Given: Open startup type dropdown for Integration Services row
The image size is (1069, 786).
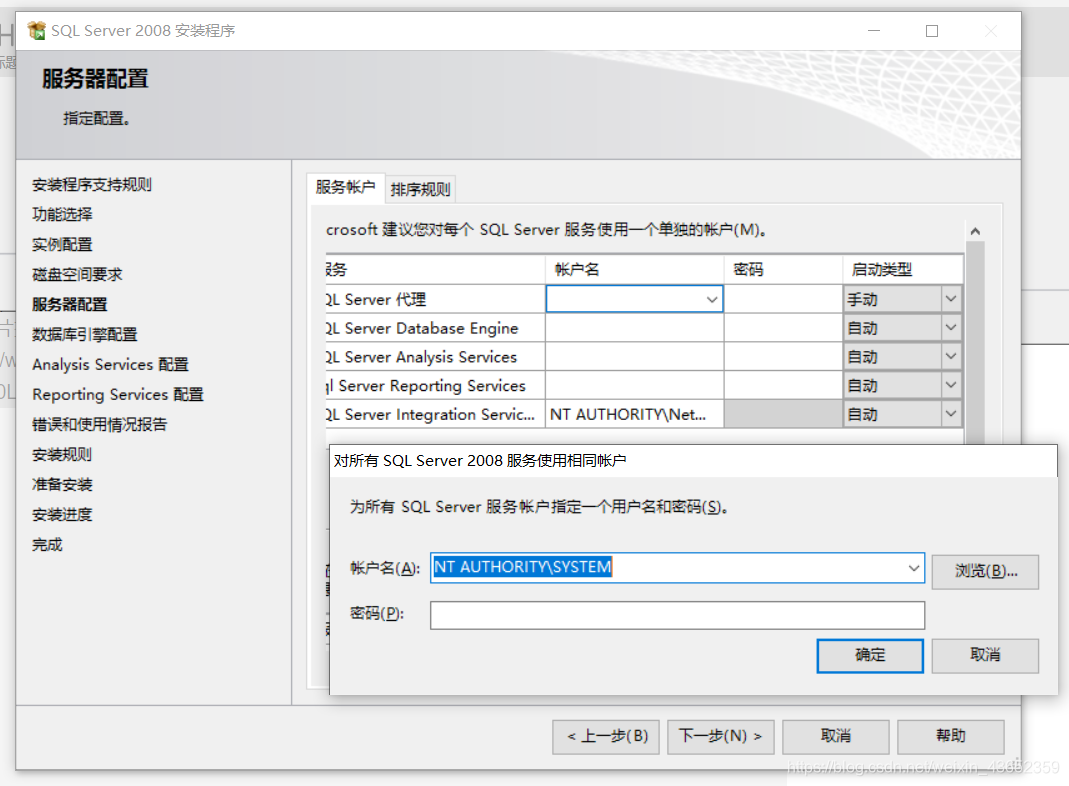Looking at the screenshot, I should (950, 414).
